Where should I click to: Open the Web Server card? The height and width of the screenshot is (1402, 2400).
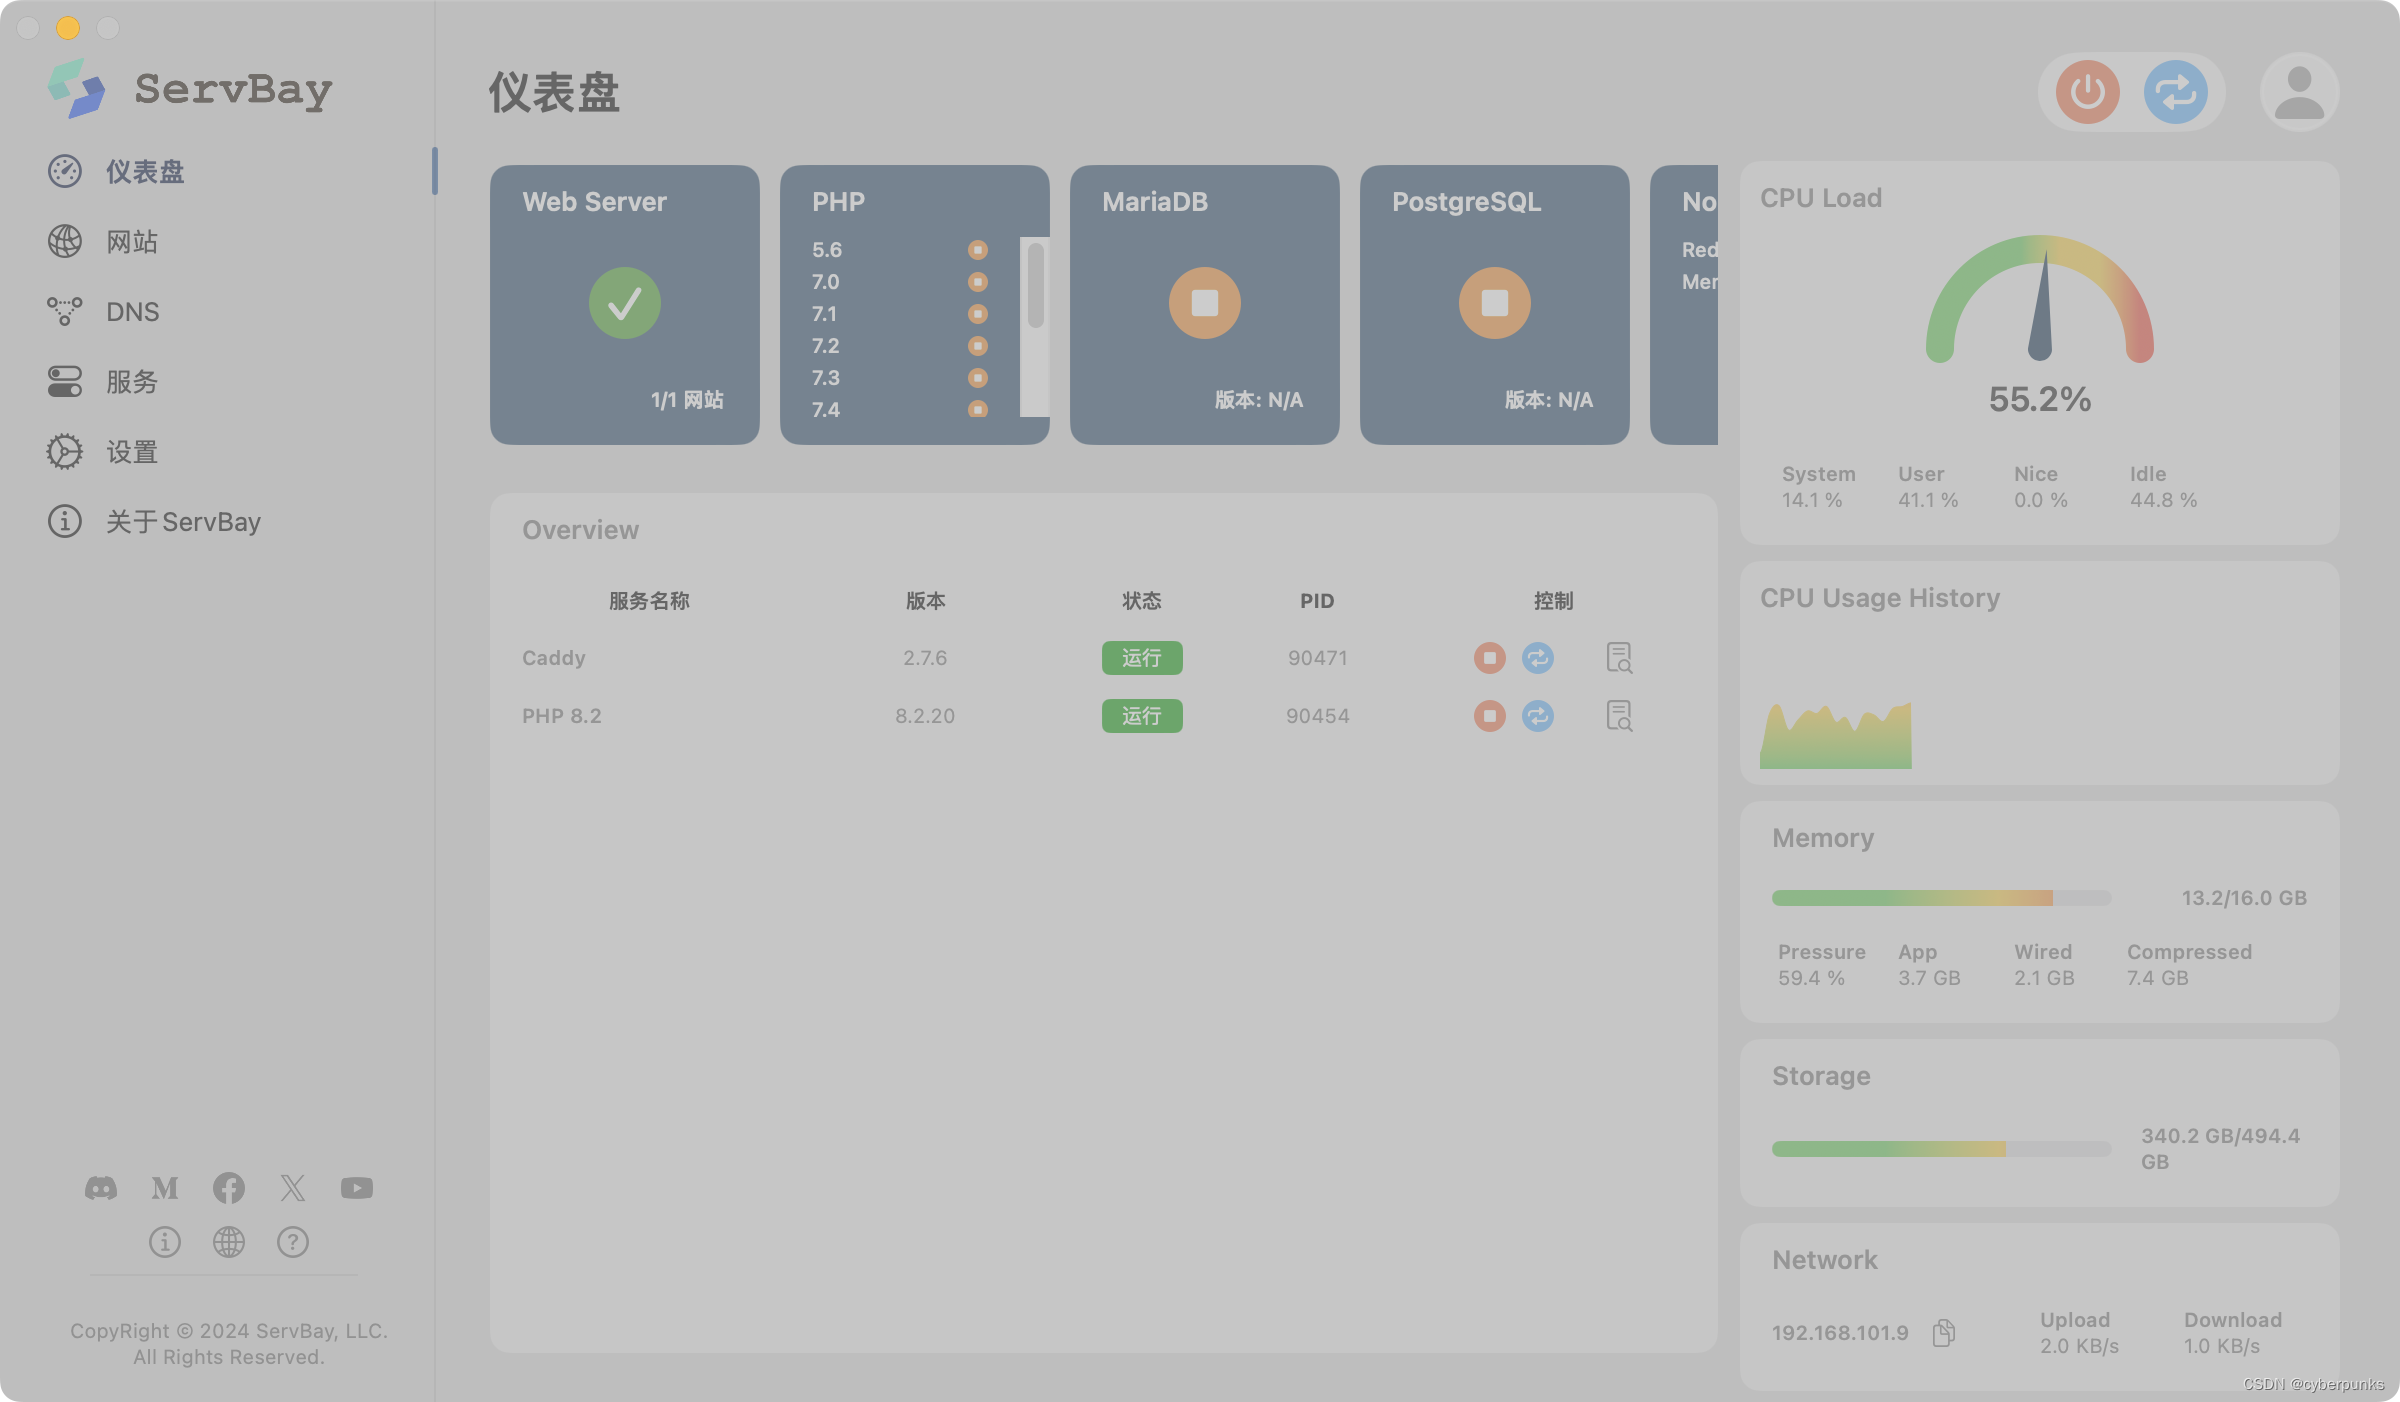625,305
